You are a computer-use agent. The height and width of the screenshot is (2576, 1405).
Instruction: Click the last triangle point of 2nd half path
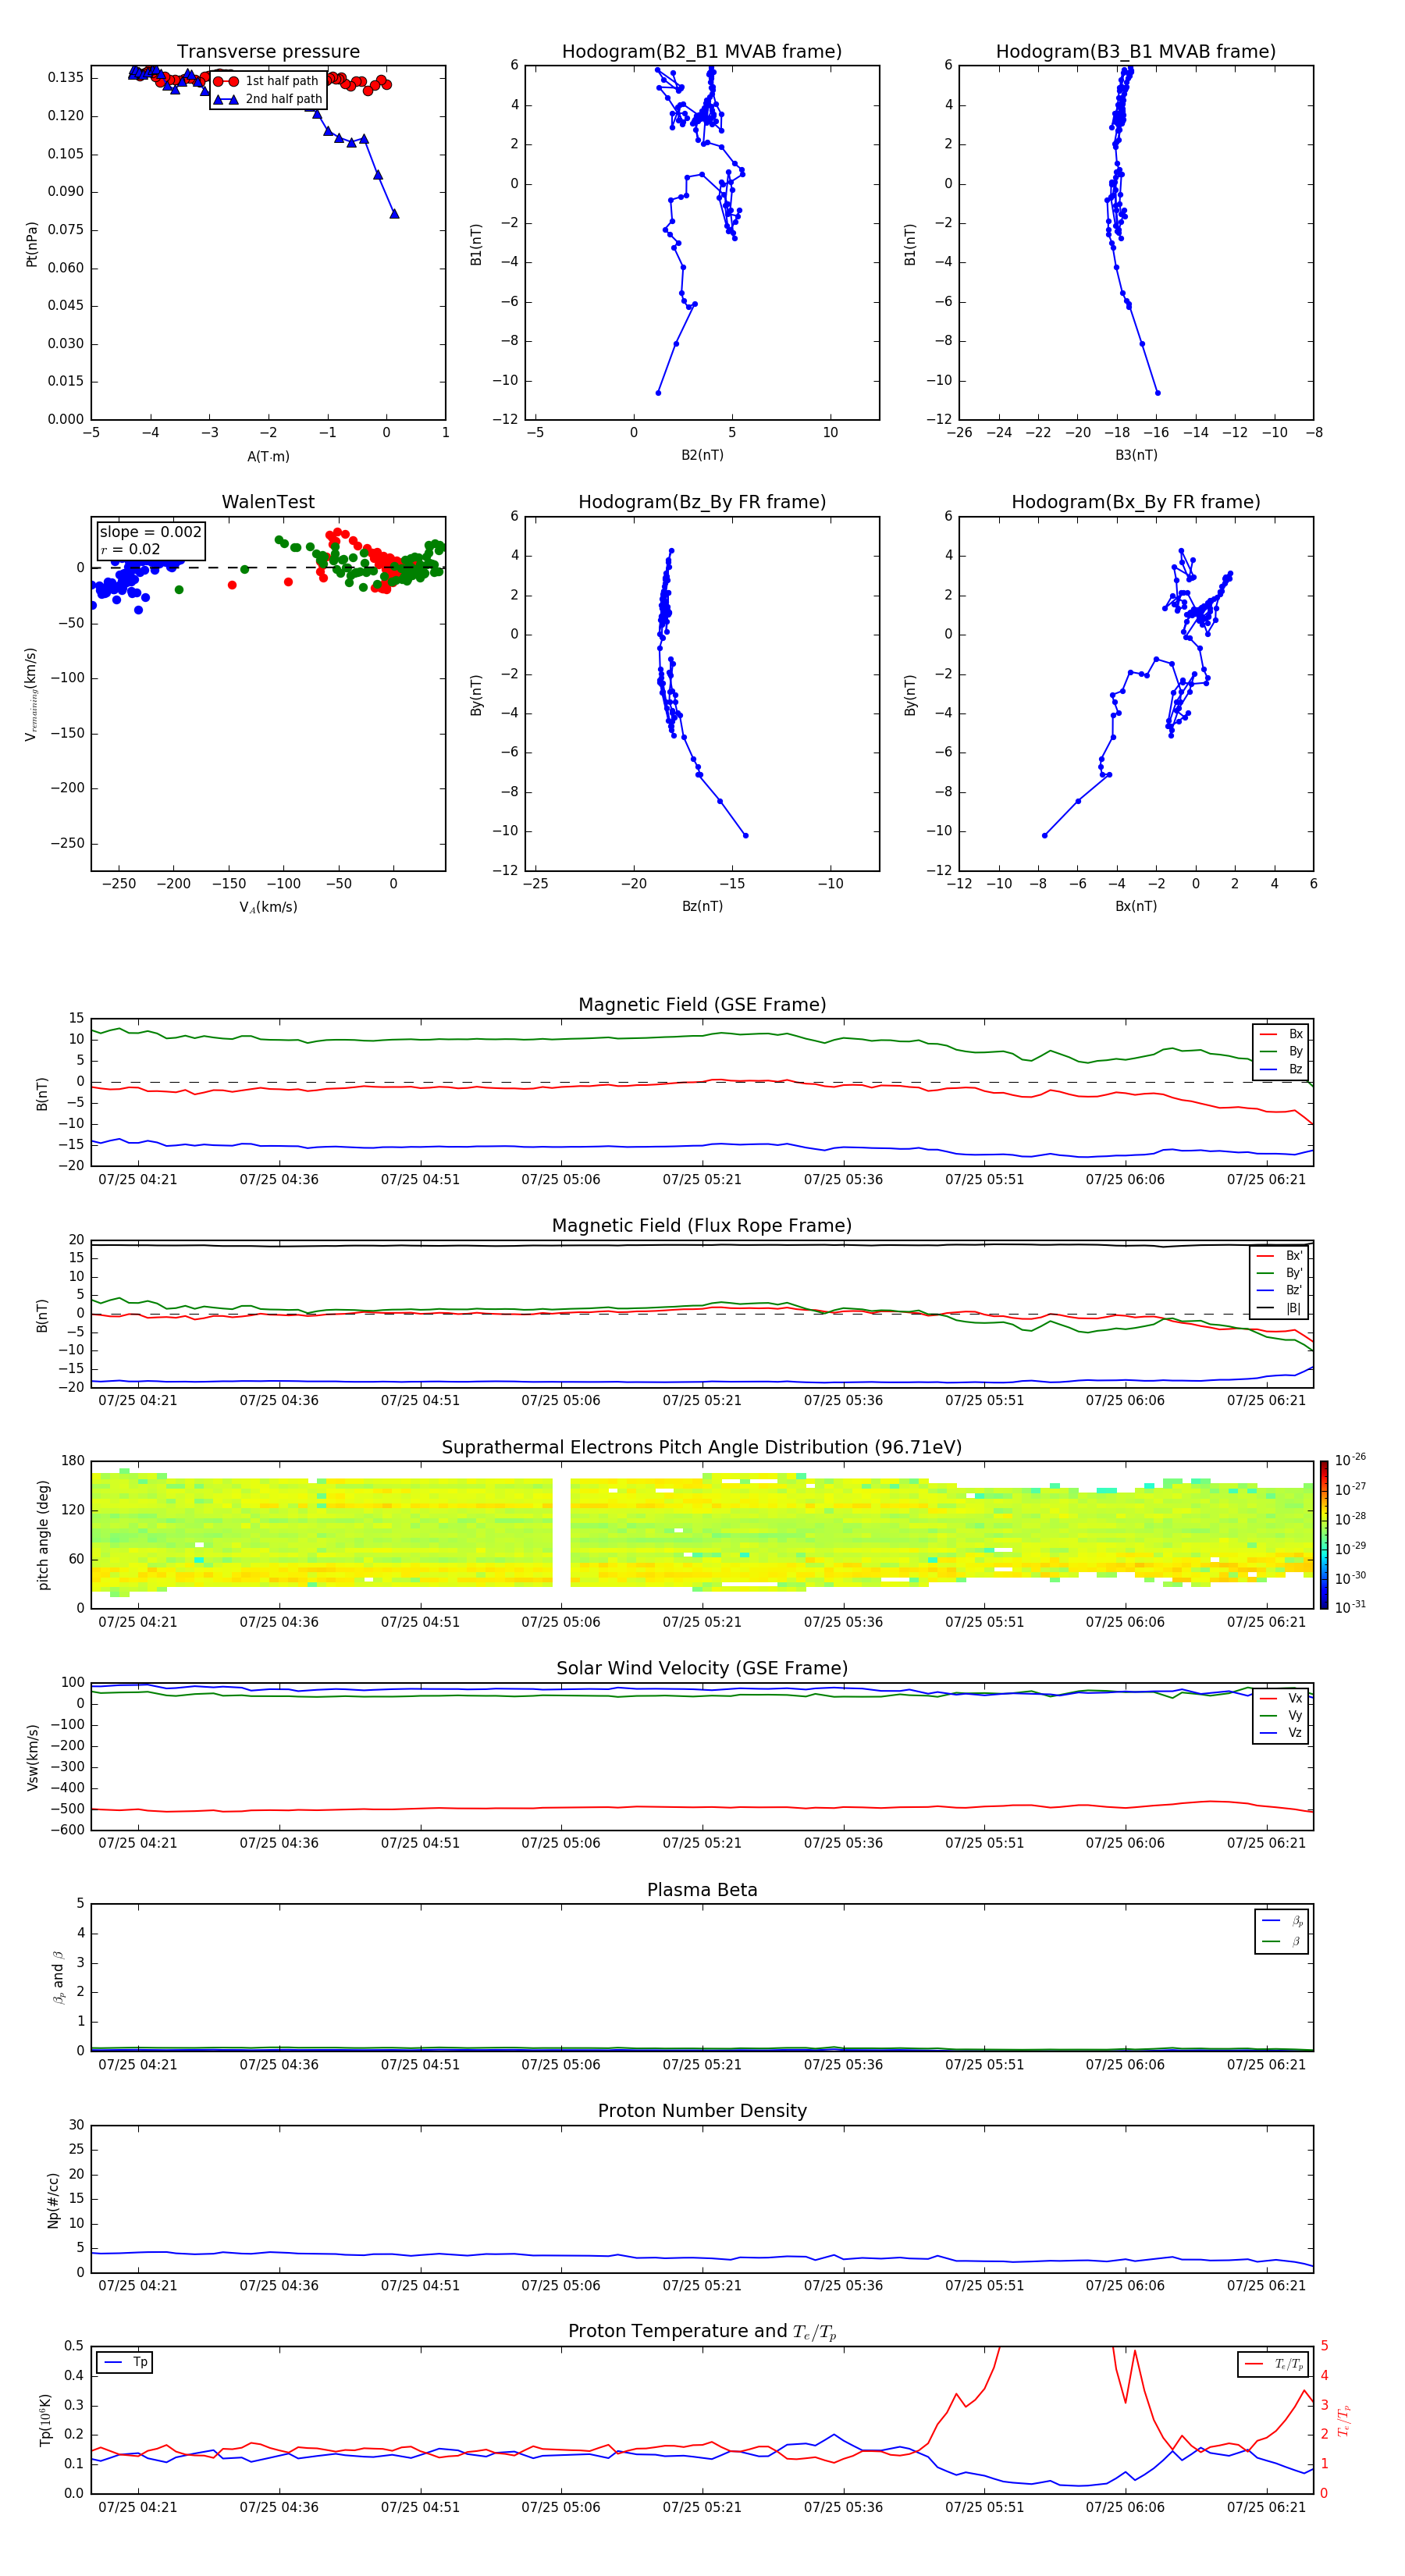(x=394, y=213)
